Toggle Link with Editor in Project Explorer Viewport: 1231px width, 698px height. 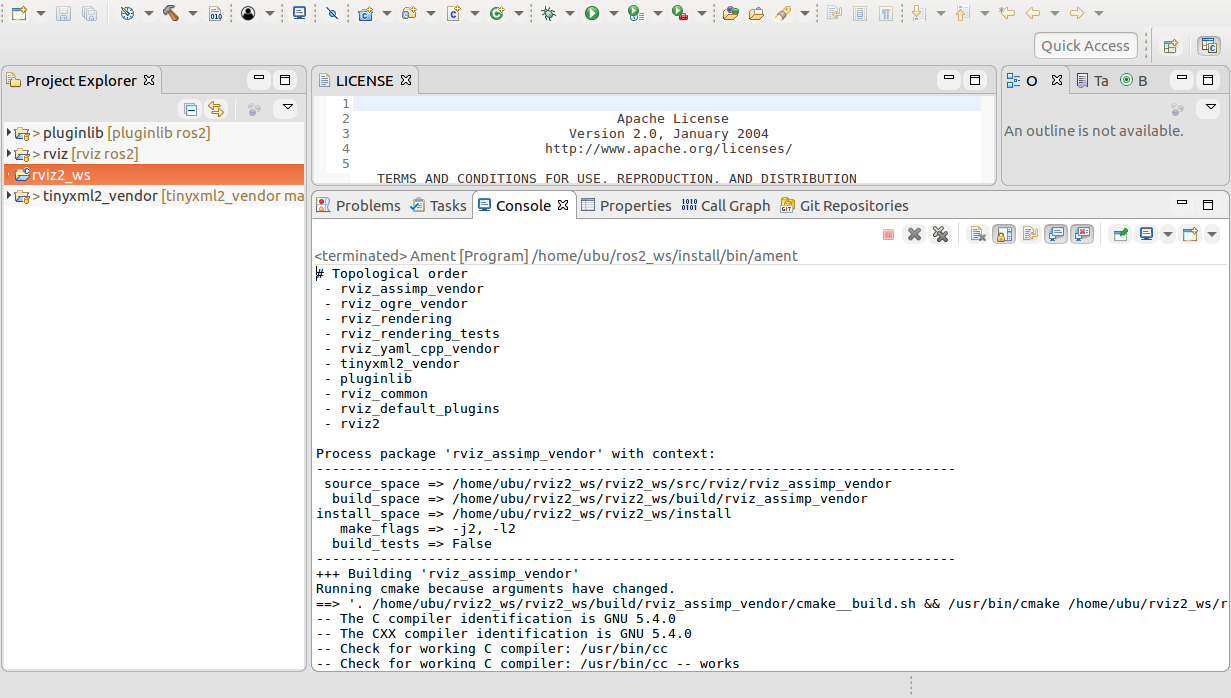(x=215, y=109)
